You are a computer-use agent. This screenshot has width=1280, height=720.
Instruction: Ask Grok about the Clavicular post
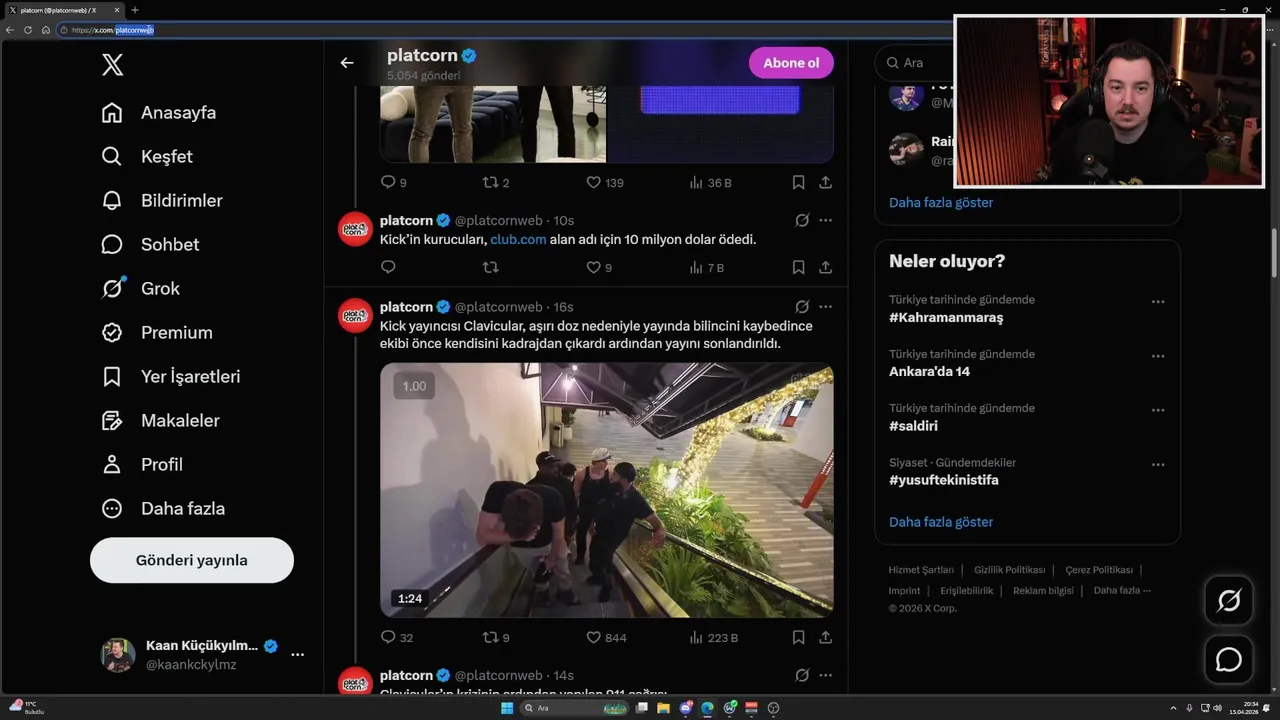click(x=802, y=307)
